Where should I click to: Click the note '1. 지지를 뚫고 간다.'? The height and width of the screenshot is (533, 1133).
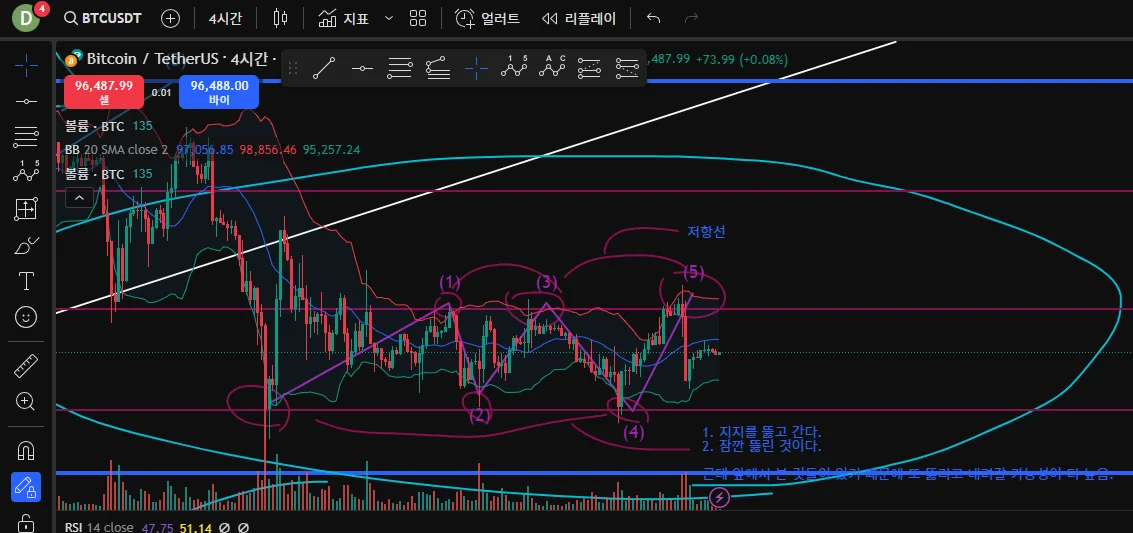(x=762, y=433)
